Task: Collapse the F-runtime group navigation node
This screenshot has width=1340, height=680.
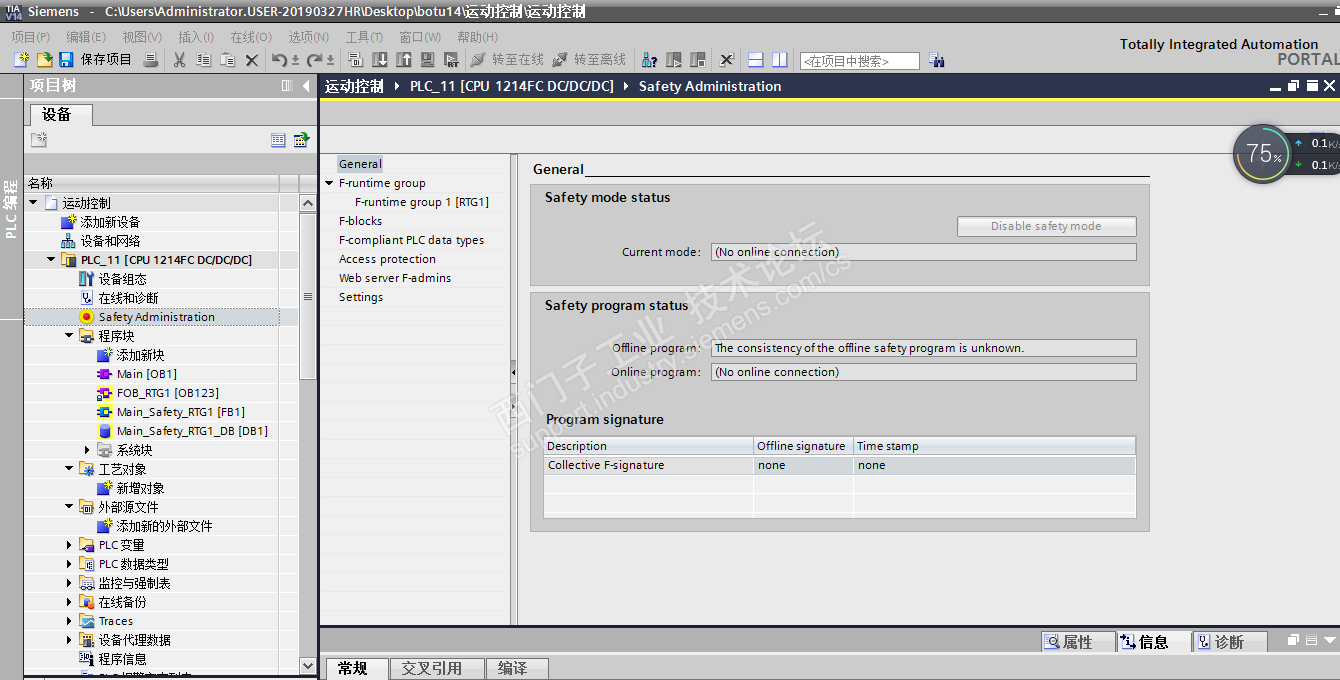Action: pyautogui.click(x=329, y=183)
